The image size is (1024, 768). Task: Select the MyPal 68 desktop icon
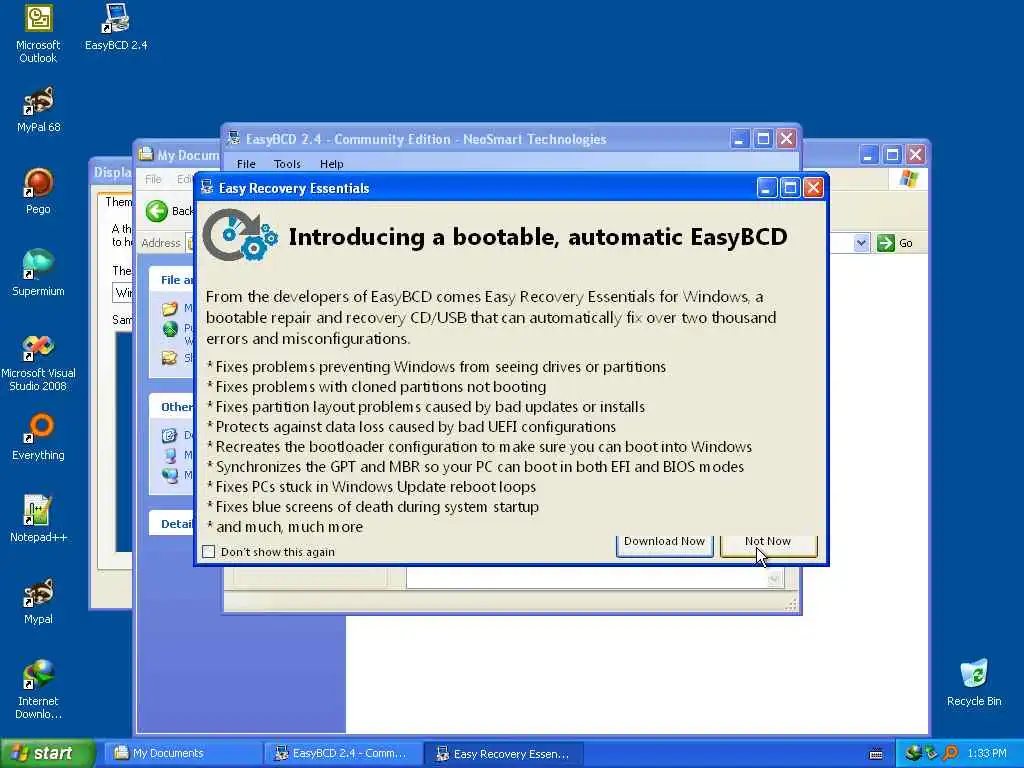click(x=38, y=110)
